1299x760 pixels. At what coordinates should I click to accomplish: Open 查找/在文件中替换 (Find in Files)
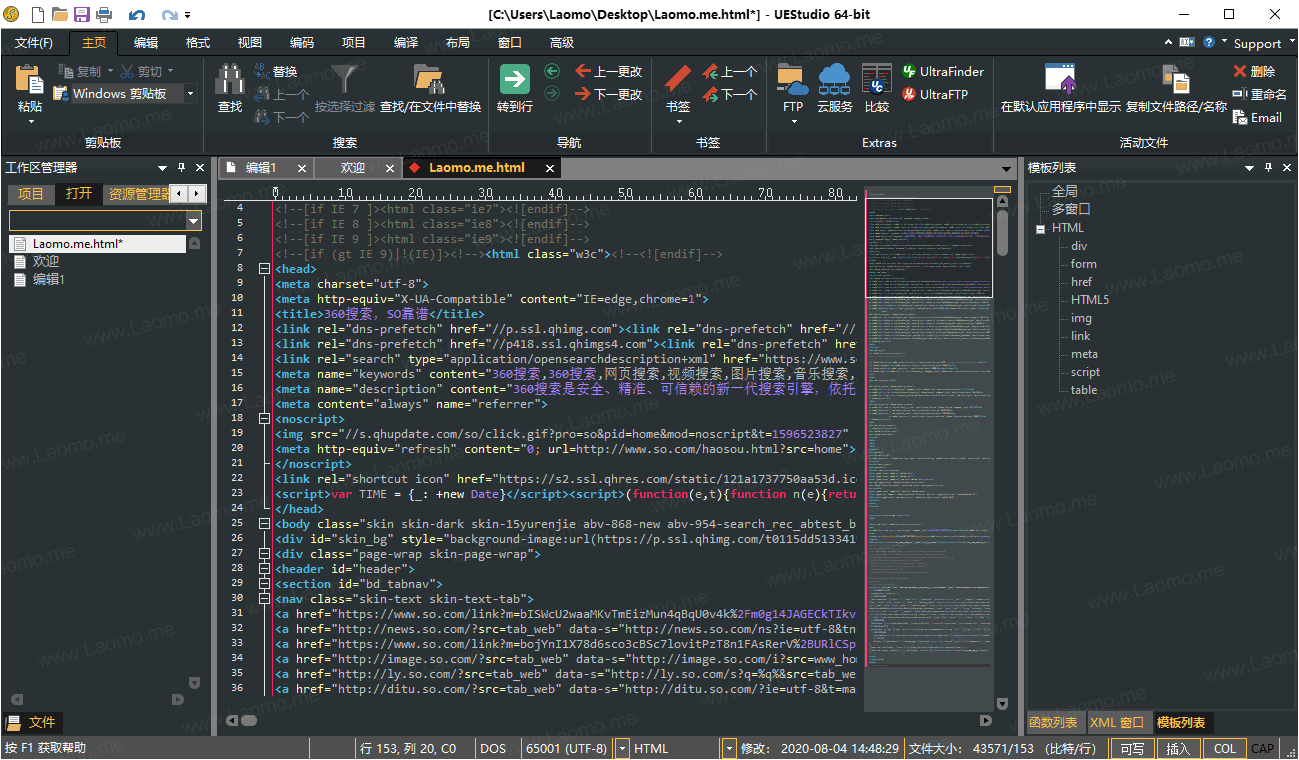[430, 89]
